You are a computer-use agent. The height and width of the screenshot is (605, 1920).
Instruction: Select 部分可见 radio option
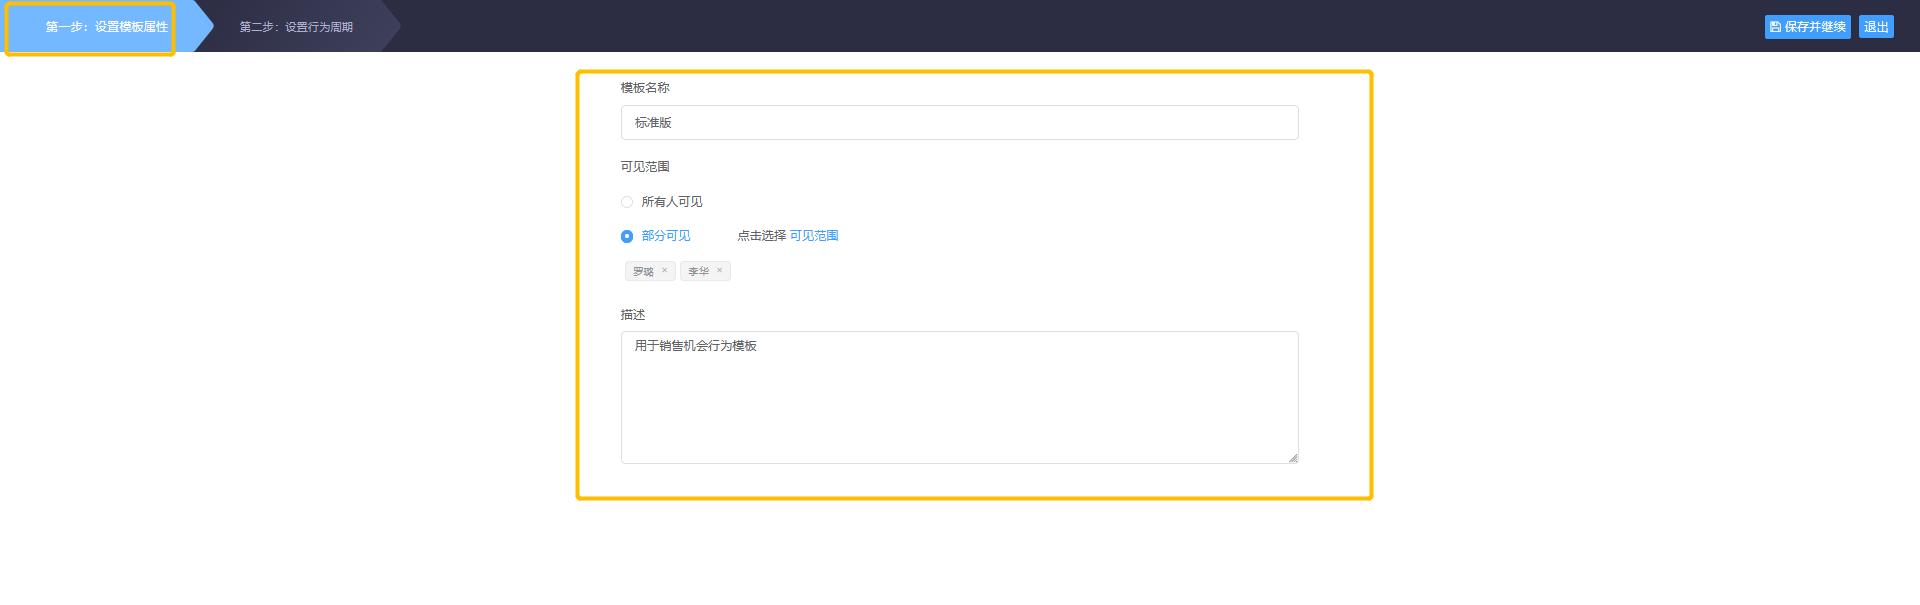[x=627, y=236]
